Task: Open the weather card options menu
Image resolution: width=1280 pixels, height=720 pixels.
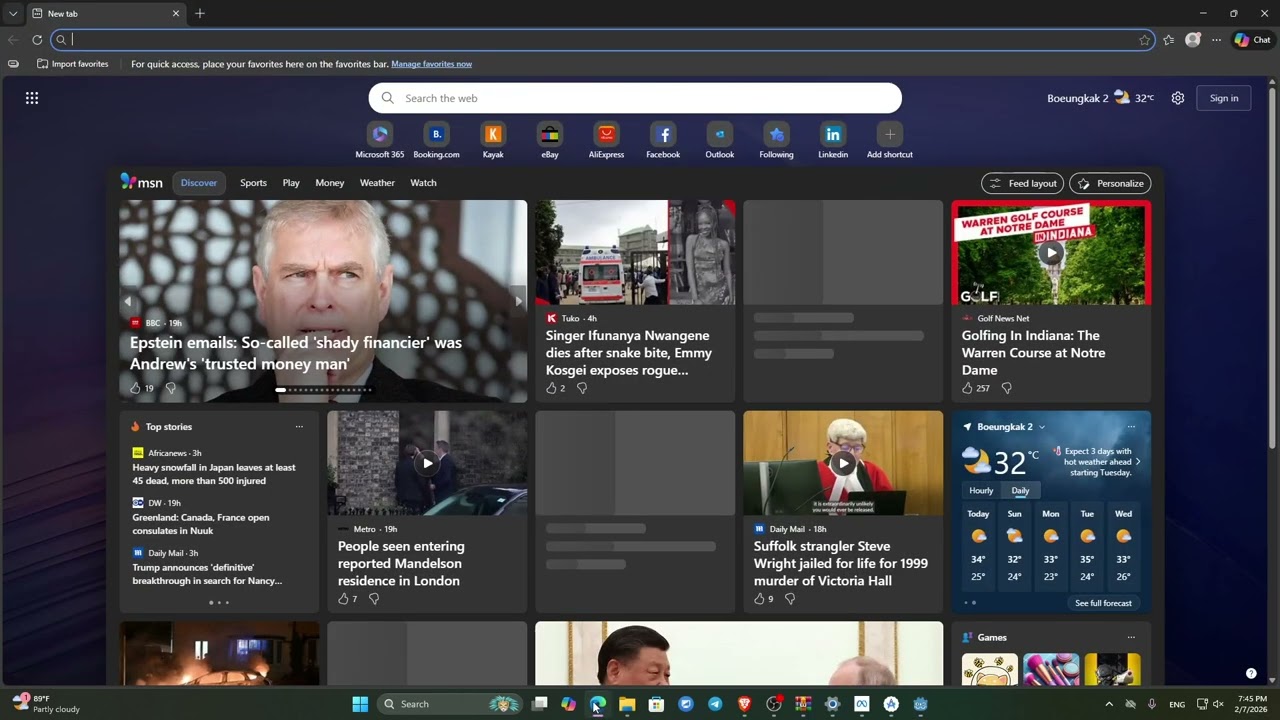Action: click(x=1131, y=427)
